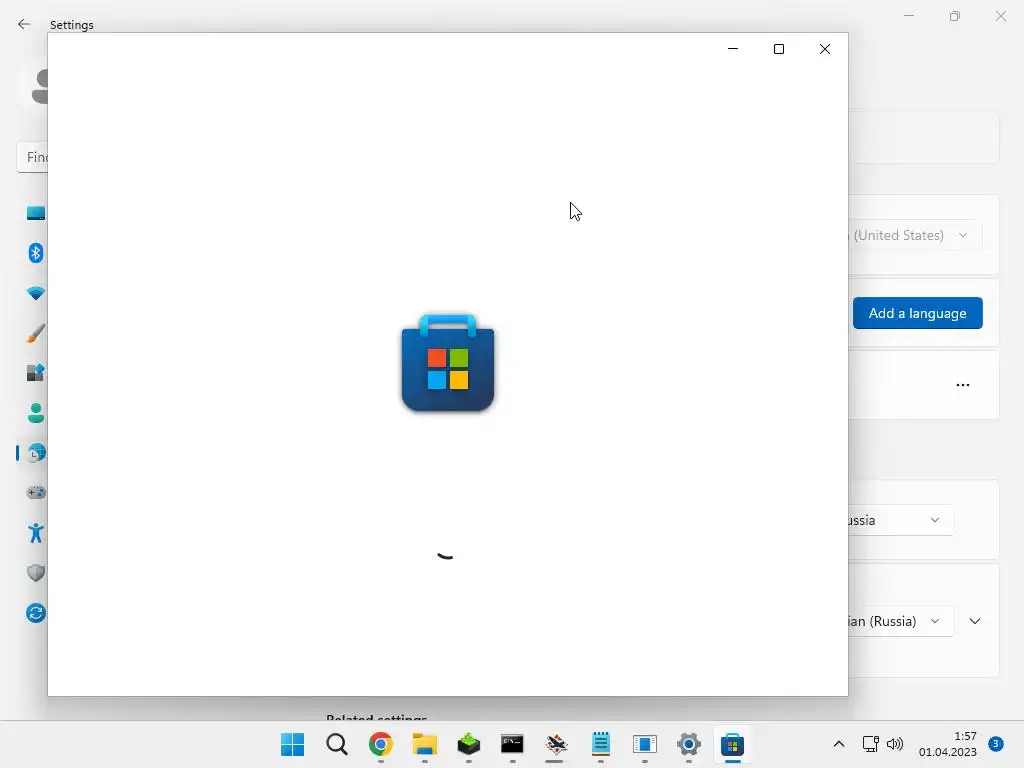
Task: Open Bluetooth & devices in Settings sidebar
Action: [x=36, y=253]
